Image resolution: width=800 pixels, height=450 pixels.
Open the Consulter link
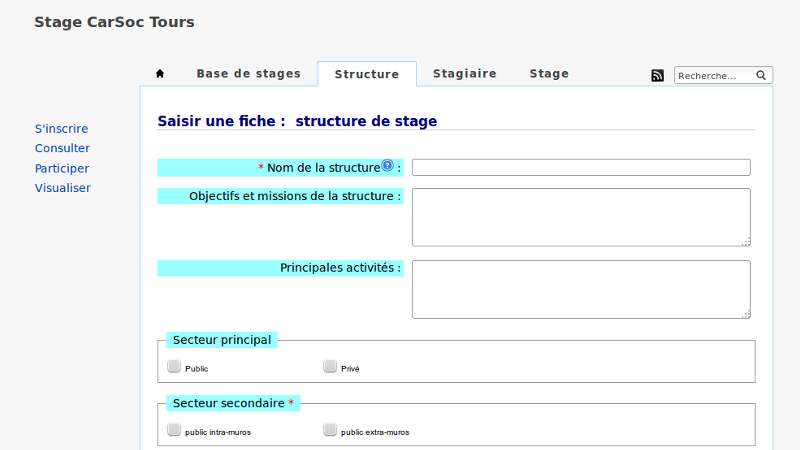(x=62, y=148)
